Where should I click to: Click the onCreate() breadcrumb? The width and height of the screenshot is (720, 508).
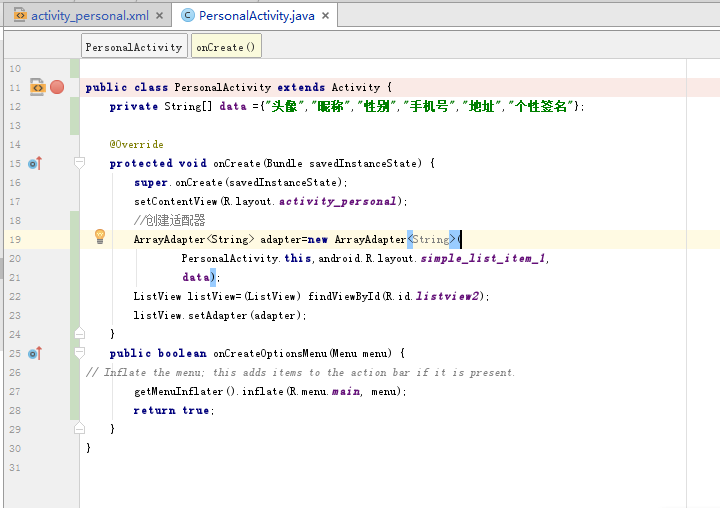pos(226,47)
